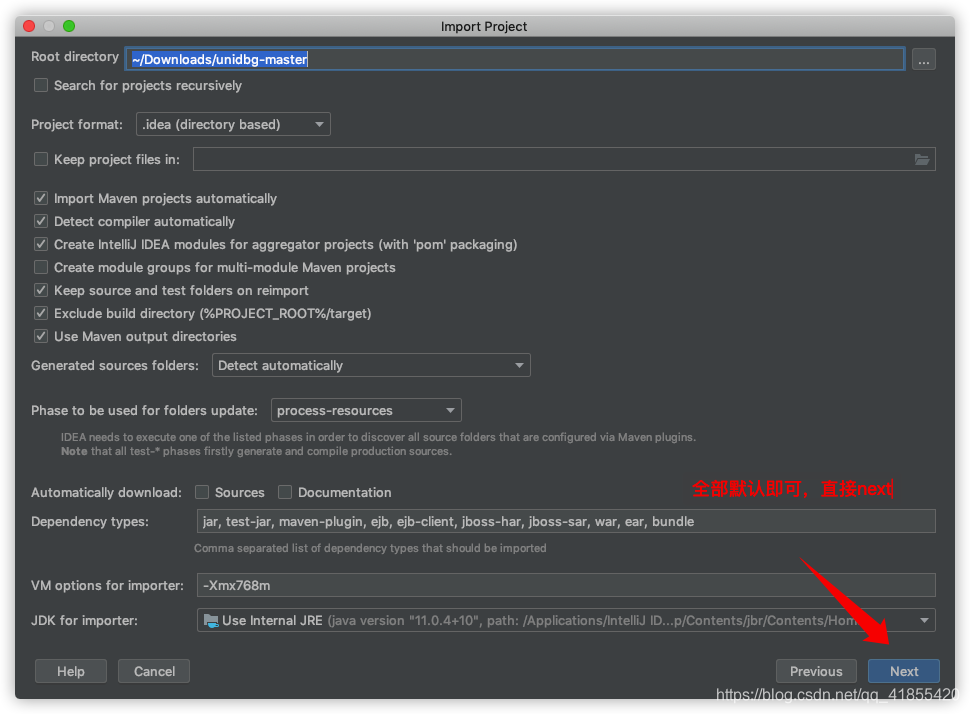970x714 pixels.
Task: Click the 'Project format:' label
Action: click(x=77, y=124)
